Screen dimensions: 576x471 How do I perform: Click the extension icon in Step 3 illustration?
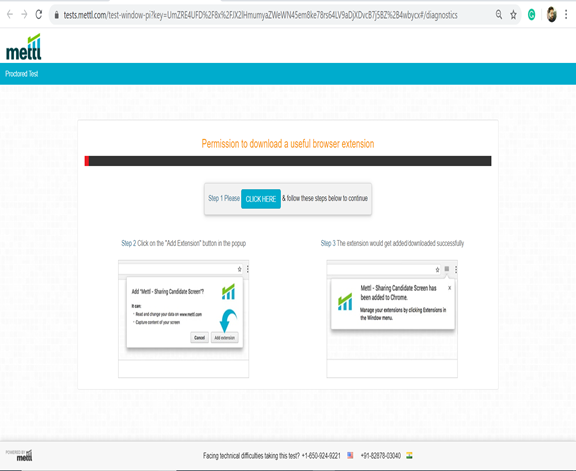[x=447, y=269]
